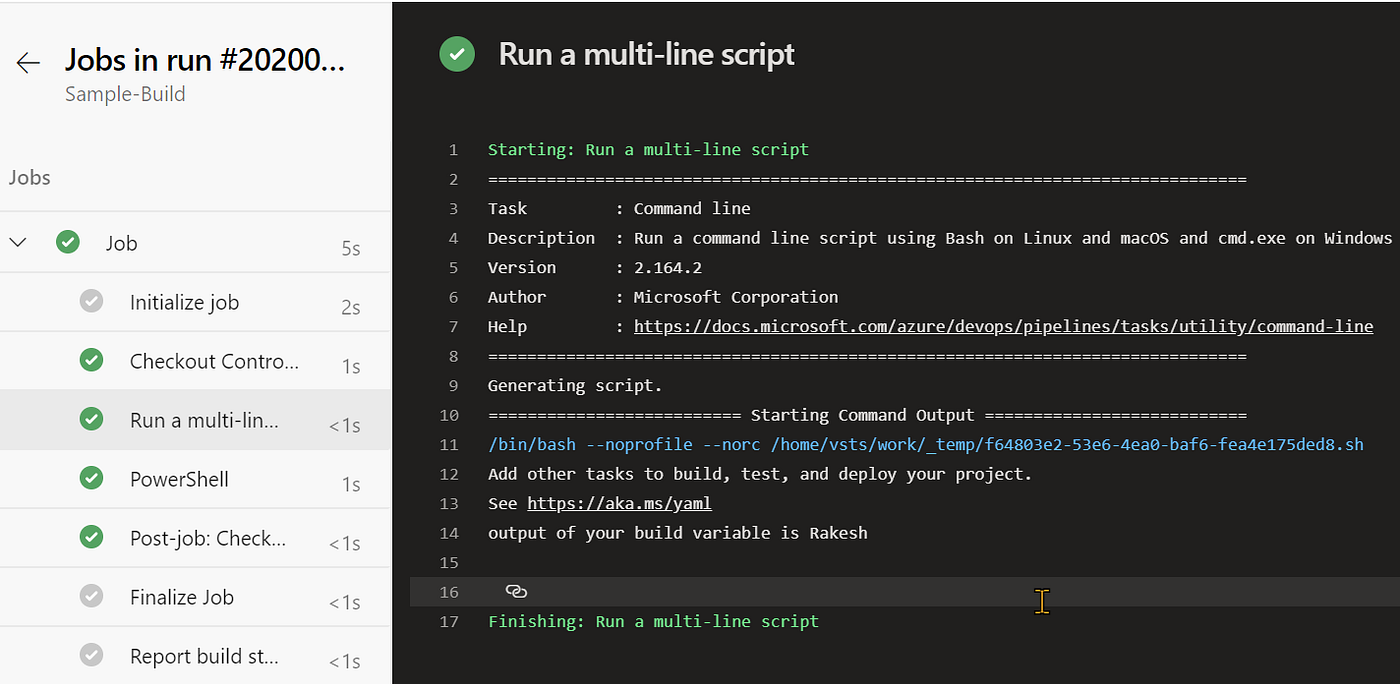Select the Job row in jobs list
Screen dimensions: 1400x684
[195, 243]
